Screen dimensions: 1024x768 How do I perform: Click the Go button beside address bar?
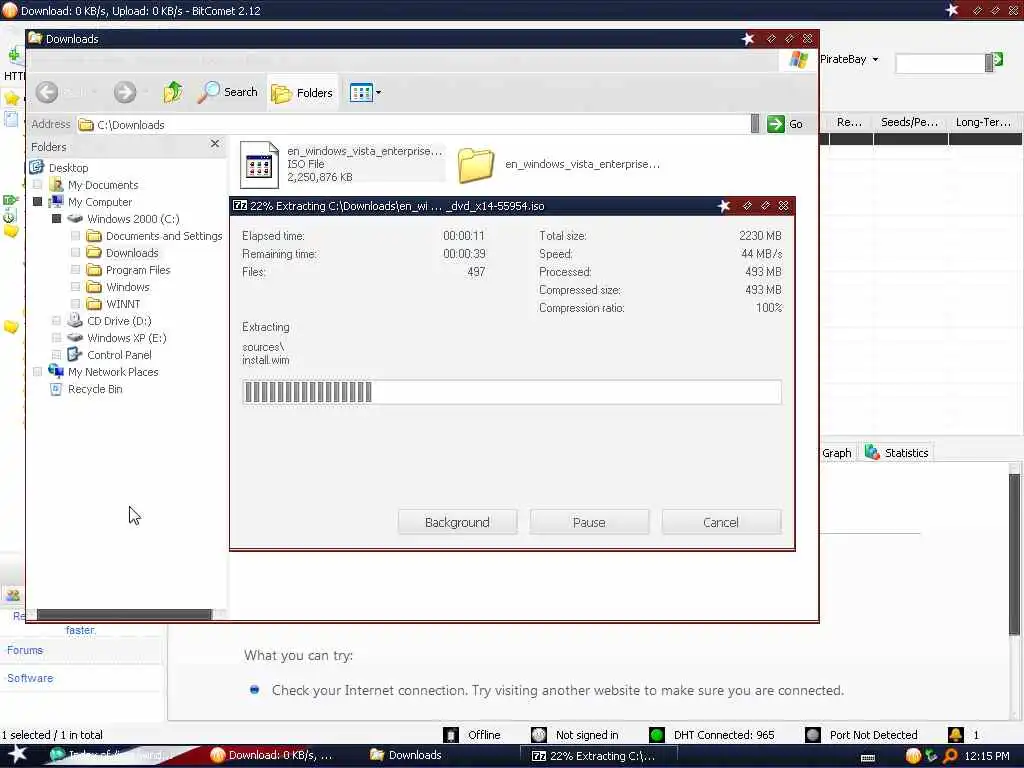pyautogui.click(x=786, y=124)
